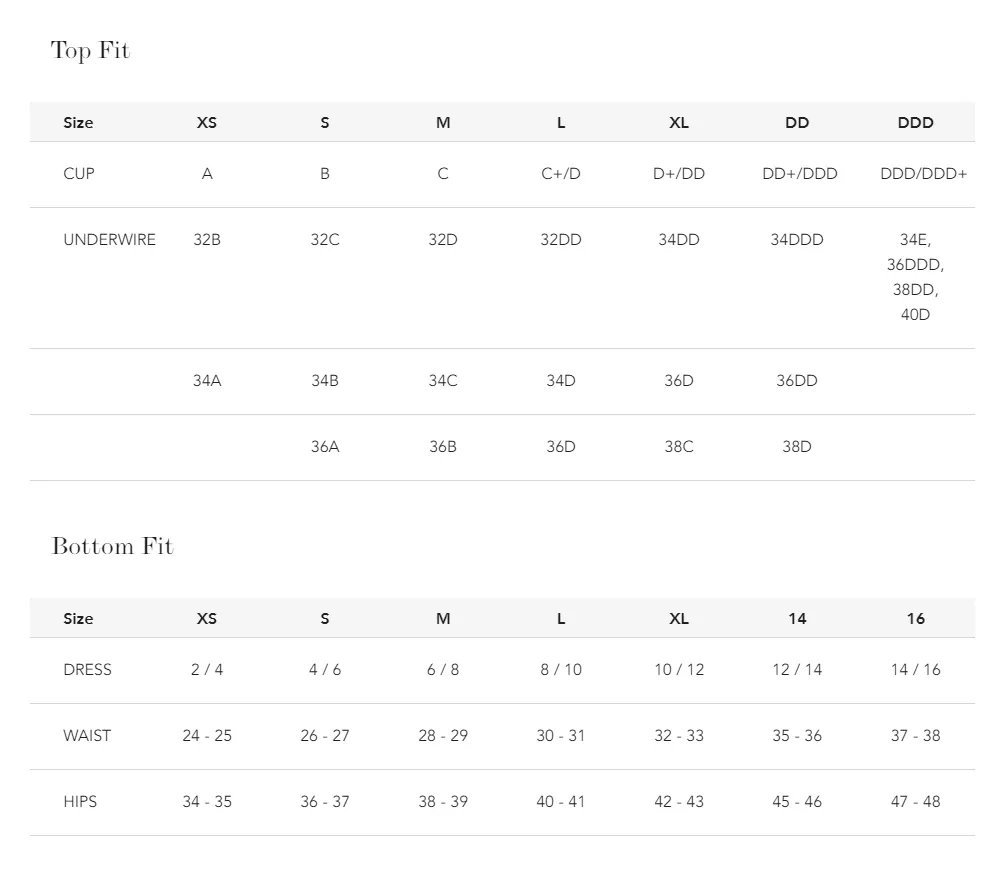Select the 32DD underwire cell
Image resolution: width=1006 pixels, height=870 pixels.
[561, 240]
